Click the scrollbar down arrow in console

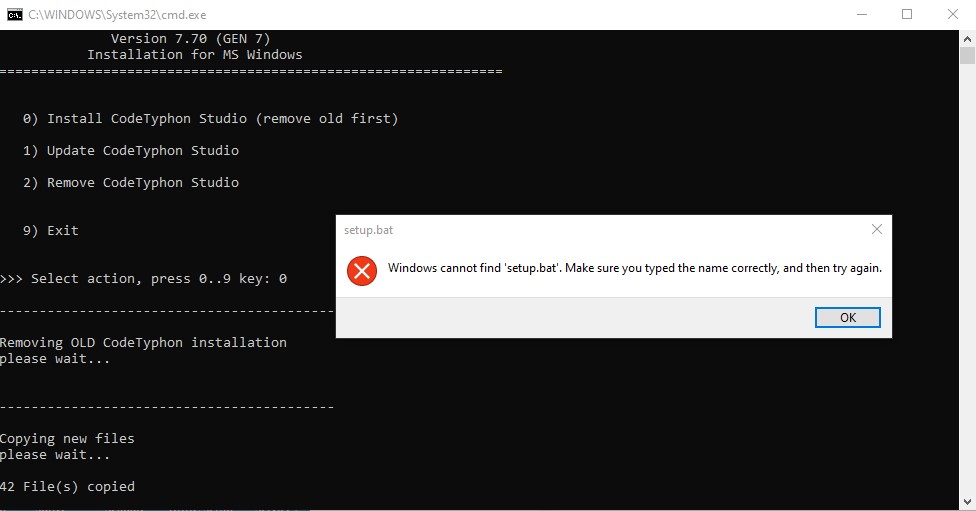point(967,502)
